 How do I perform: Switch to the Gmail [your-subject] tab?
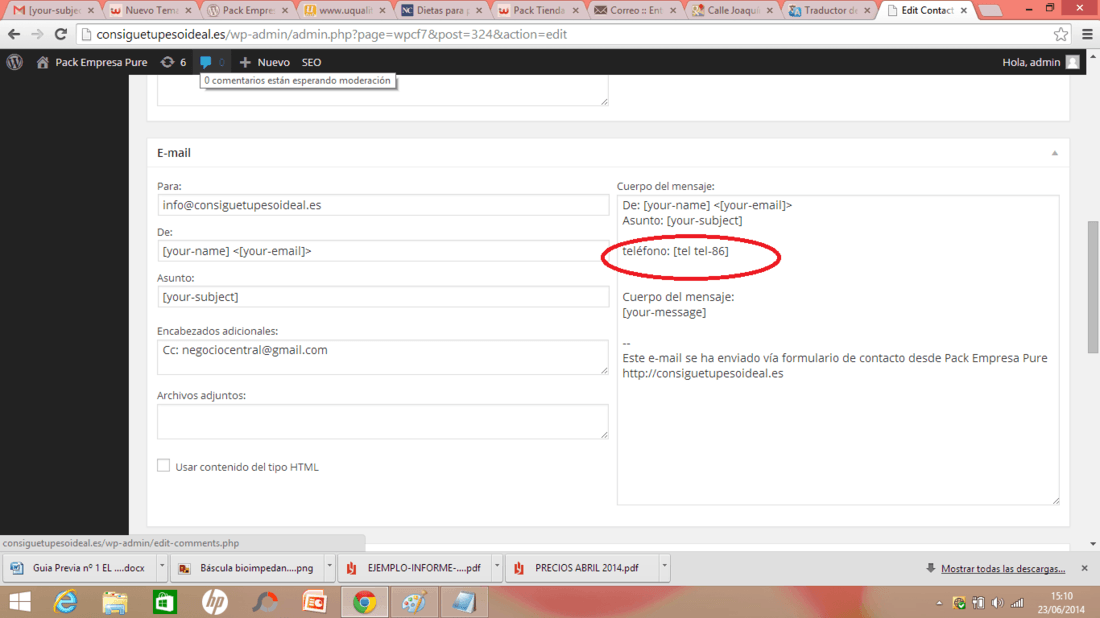pyautogui.click(x=53, y=11)
